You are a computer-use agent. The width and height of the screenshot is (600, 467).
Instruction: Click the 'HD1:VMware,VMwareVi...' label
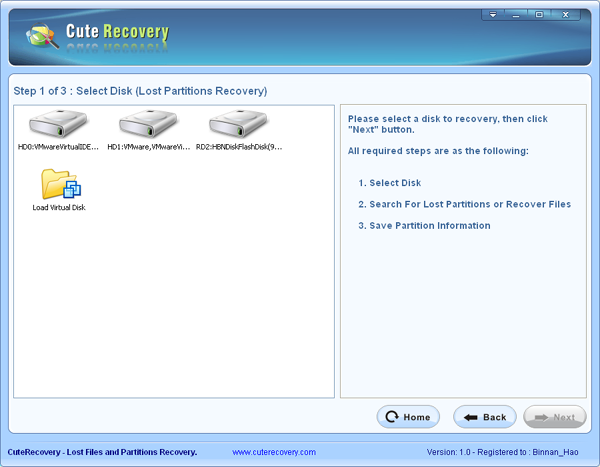[148, 147]
